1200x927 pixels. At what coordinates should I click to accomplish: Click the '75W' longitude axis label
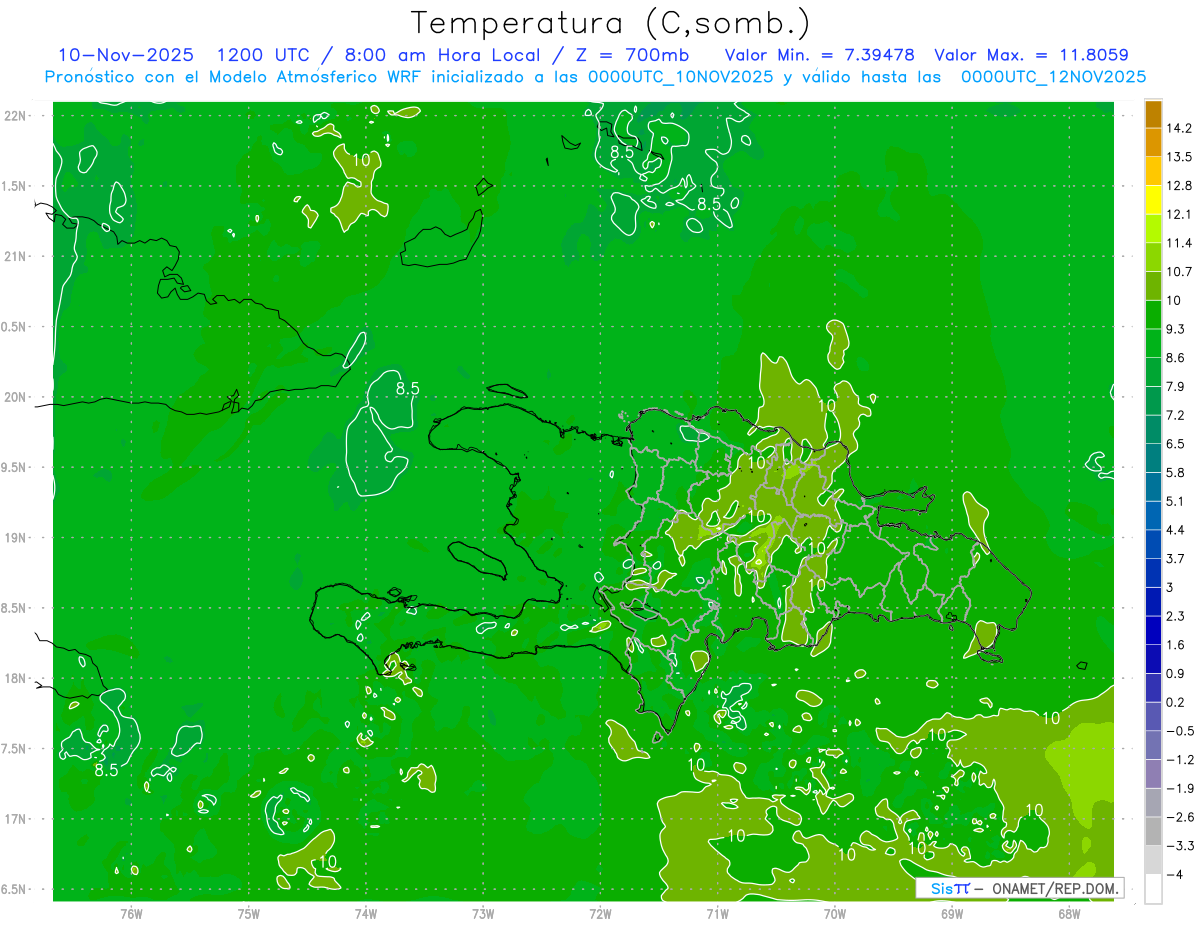(x=248, y=913)
